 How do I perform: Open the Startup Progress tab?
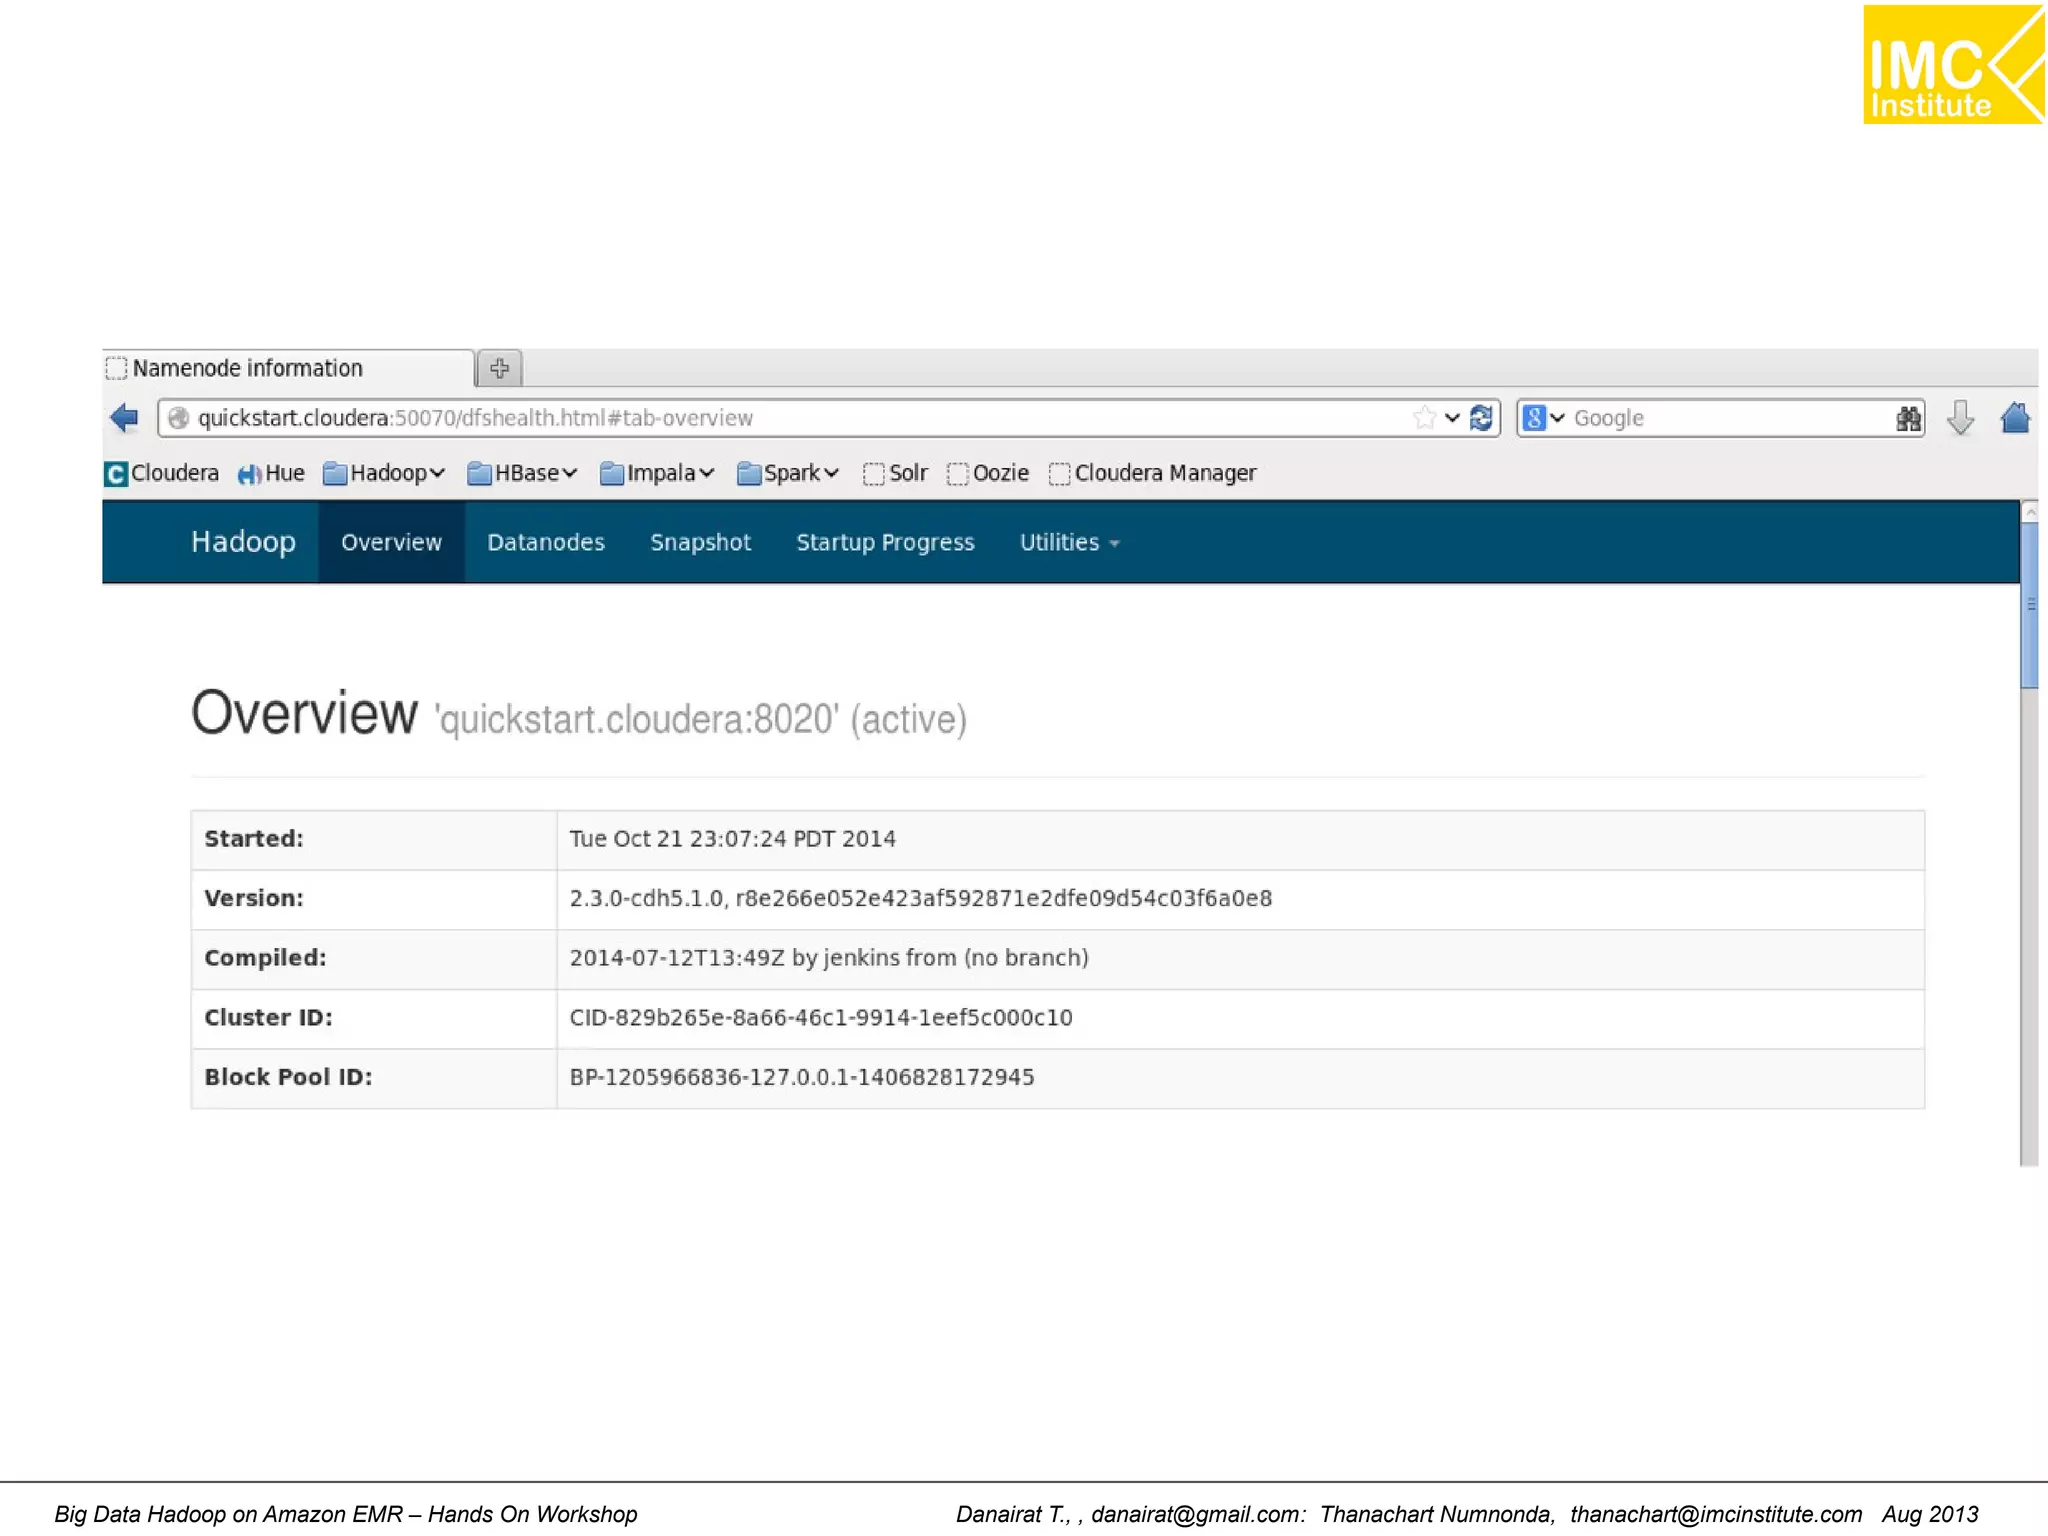[885, 542]
